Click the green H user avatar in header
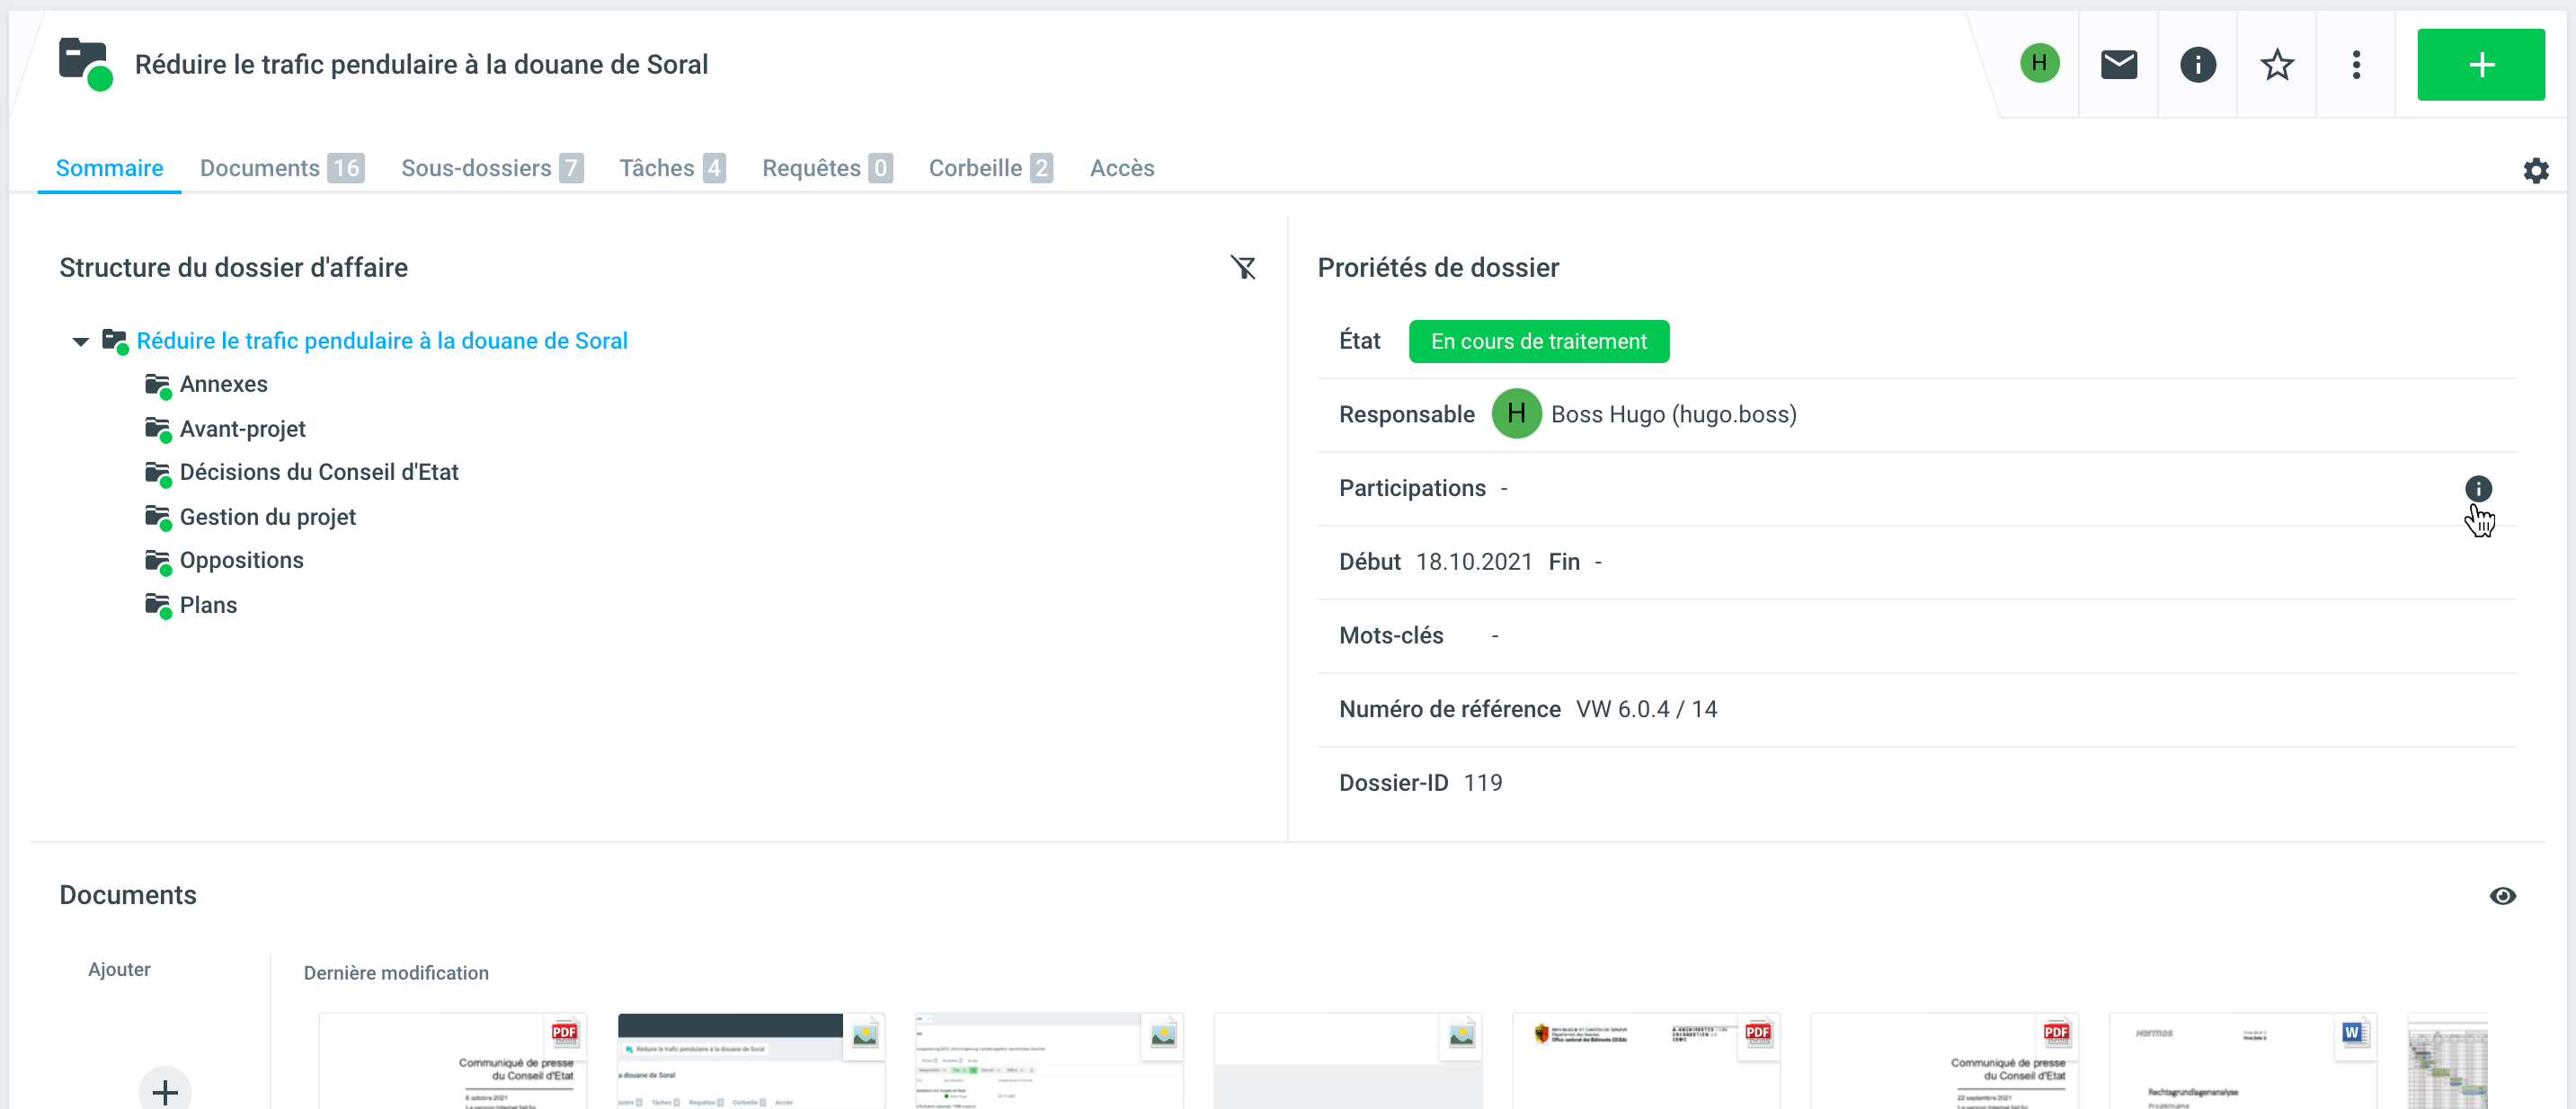Screen dimensions: 2576x1109 click(x=2039, y=64)
